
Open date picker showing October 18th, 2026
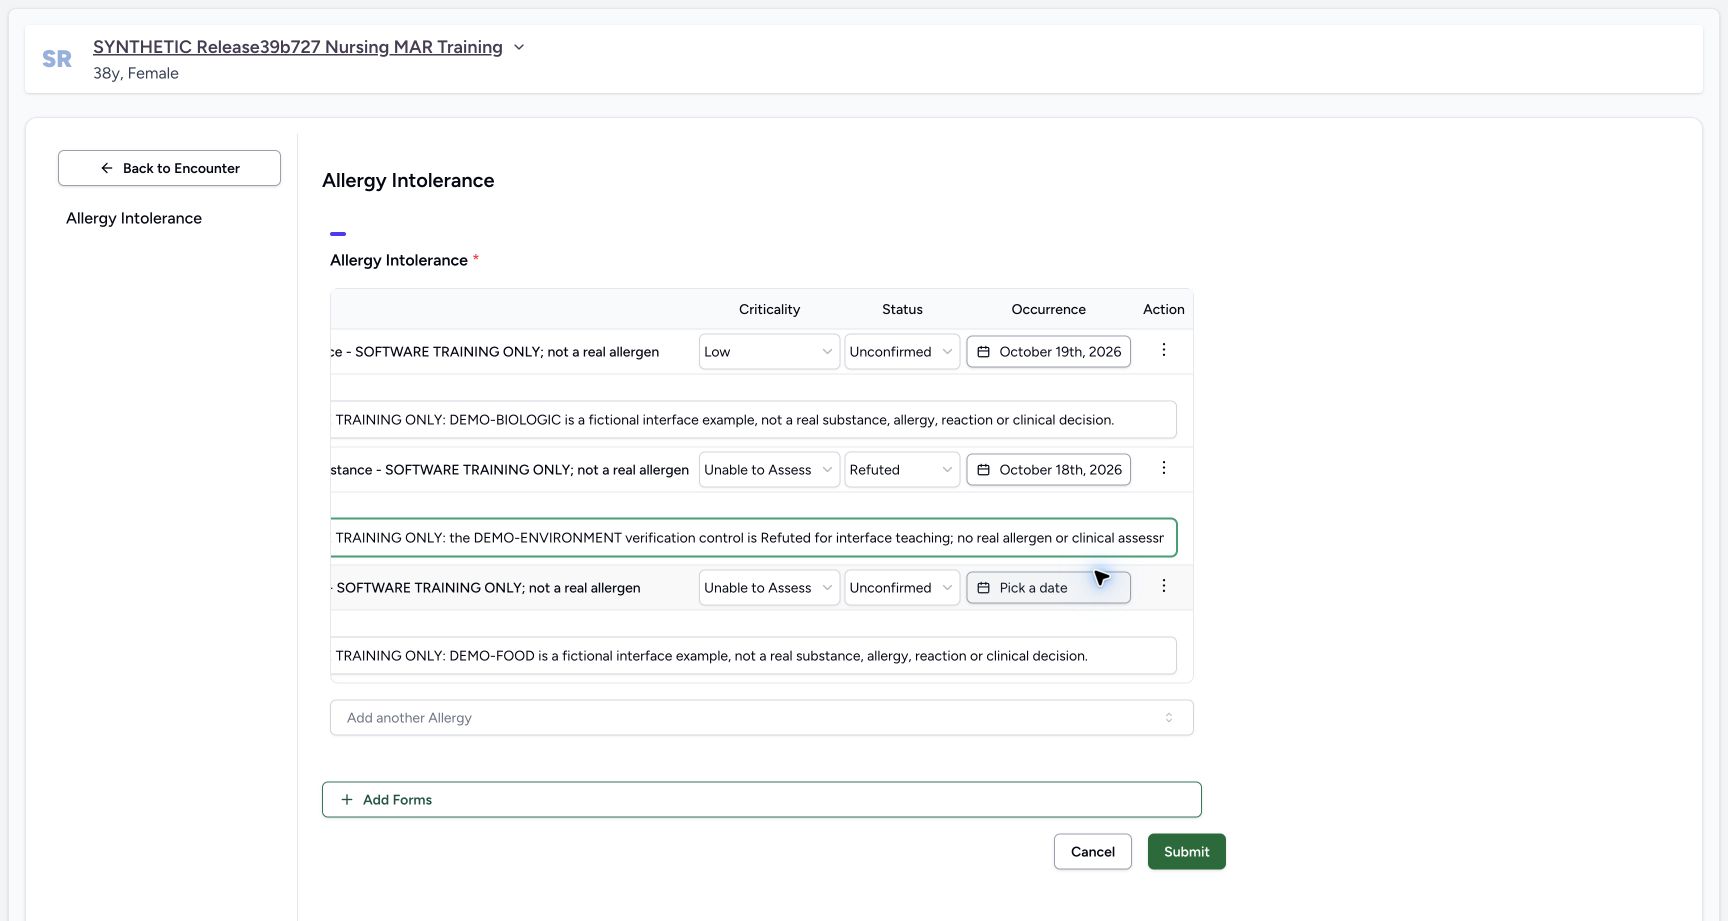(1048, 470)
